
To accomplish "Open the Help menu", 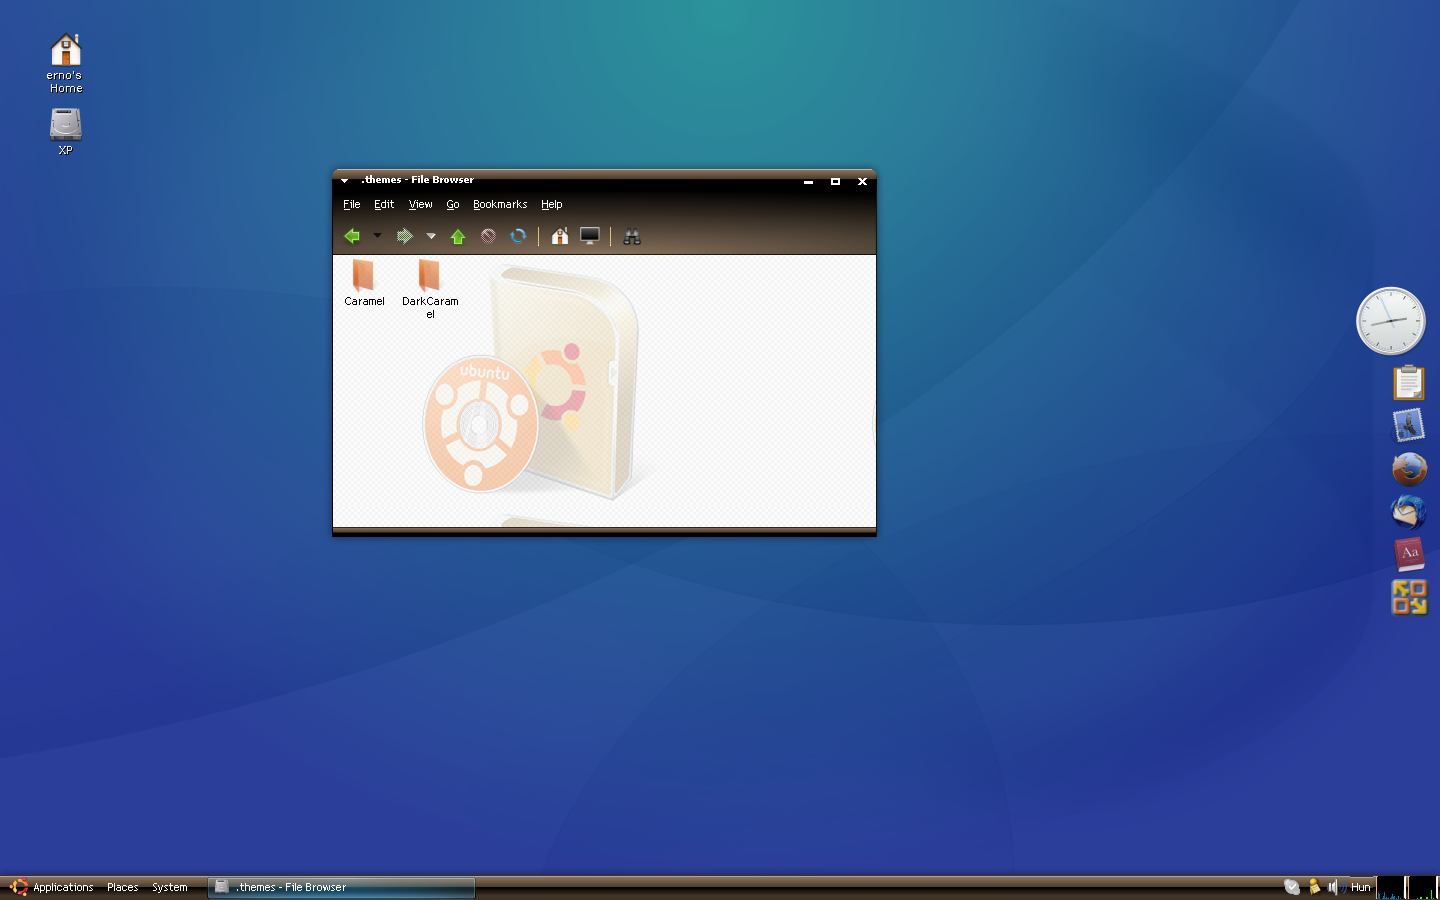I will tap(552, 204).
